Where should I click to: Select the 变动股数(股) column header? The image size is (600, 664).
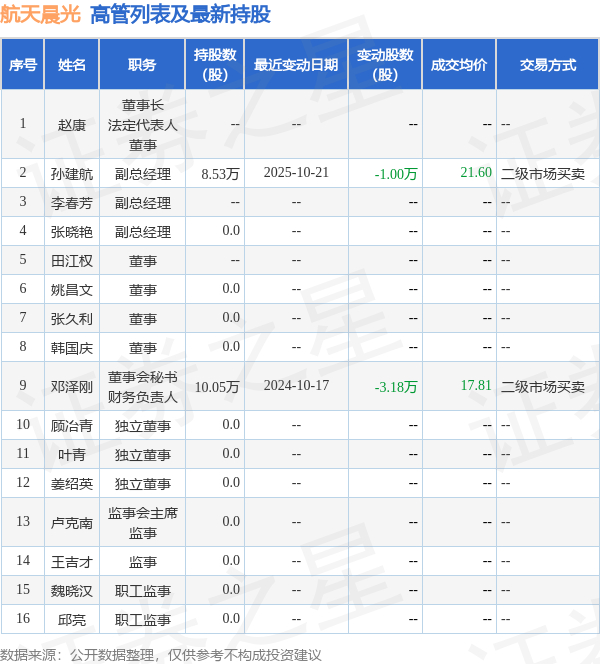(x=385, y=65)
